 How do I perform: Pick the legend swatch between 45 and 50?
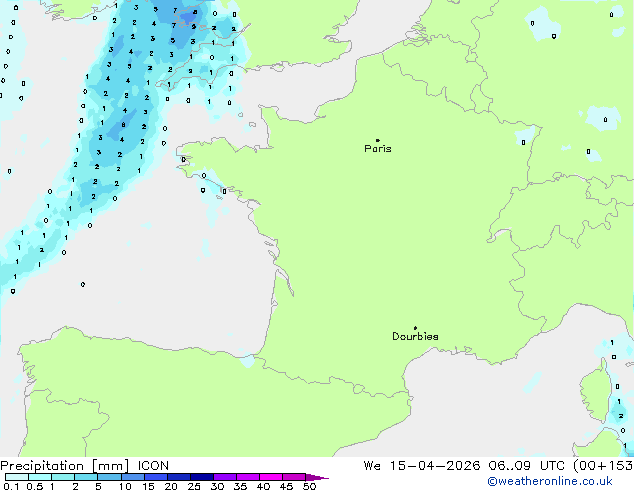pyautogui.click(x=294, y=477)
